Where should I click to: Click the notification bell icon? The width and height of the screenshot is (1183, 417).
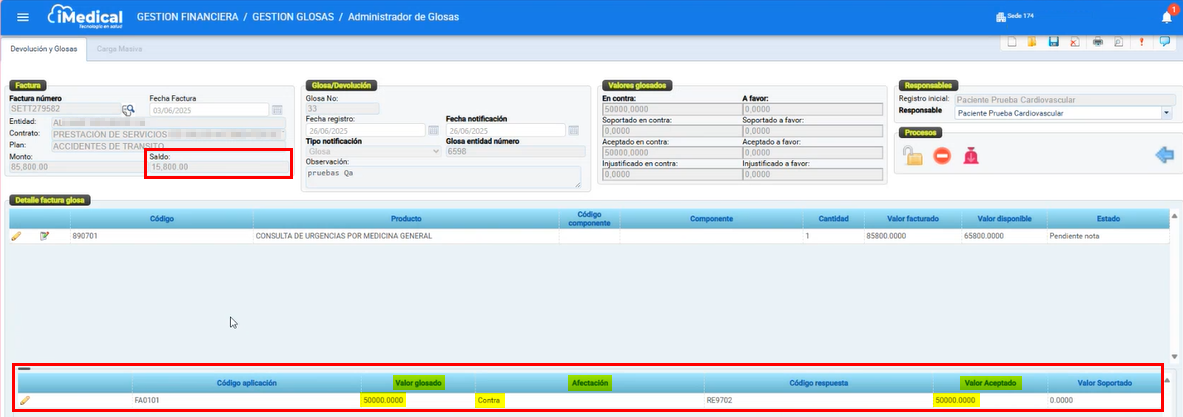pos(1166,17)
